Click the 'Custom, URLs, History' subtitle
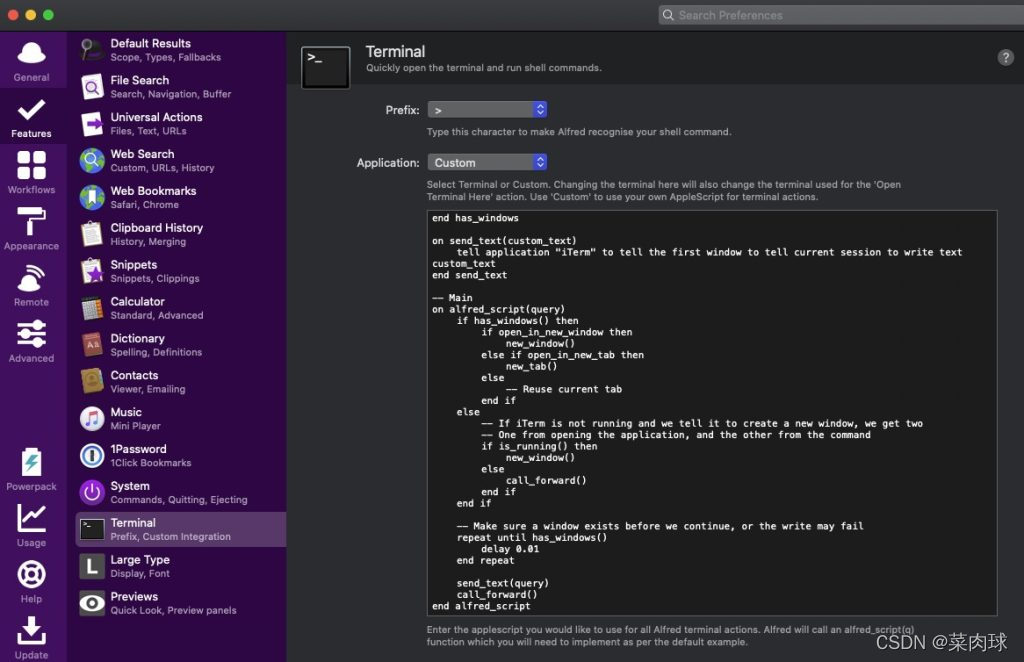Screen dimensions: 1024x662 [162, 168]
